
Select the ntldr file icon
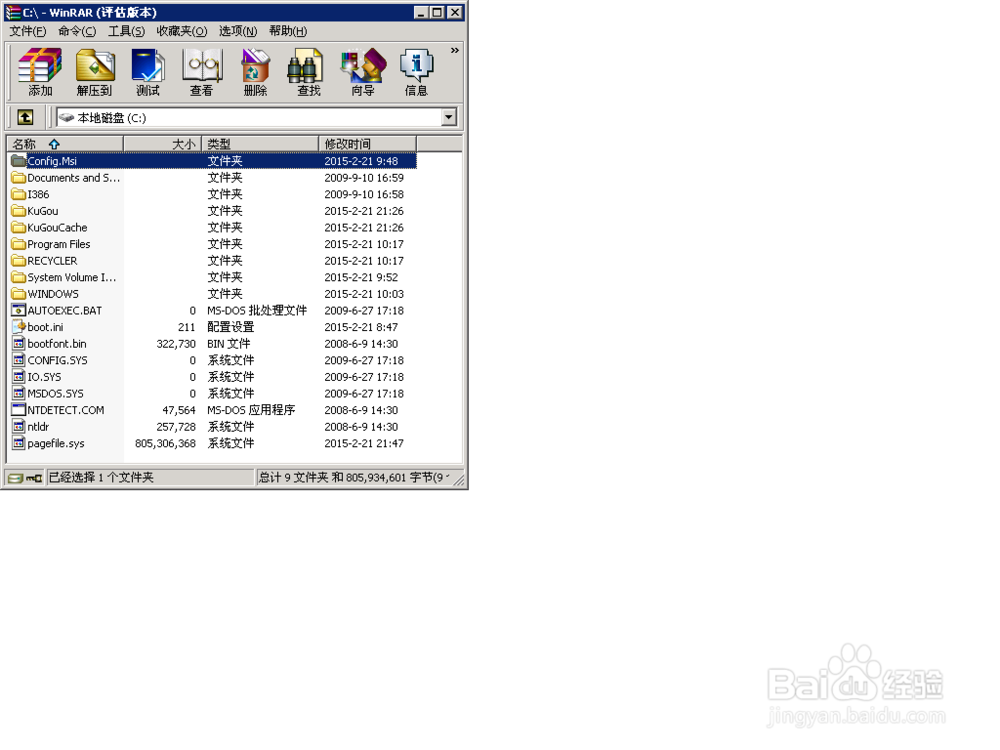click(18, 426)
